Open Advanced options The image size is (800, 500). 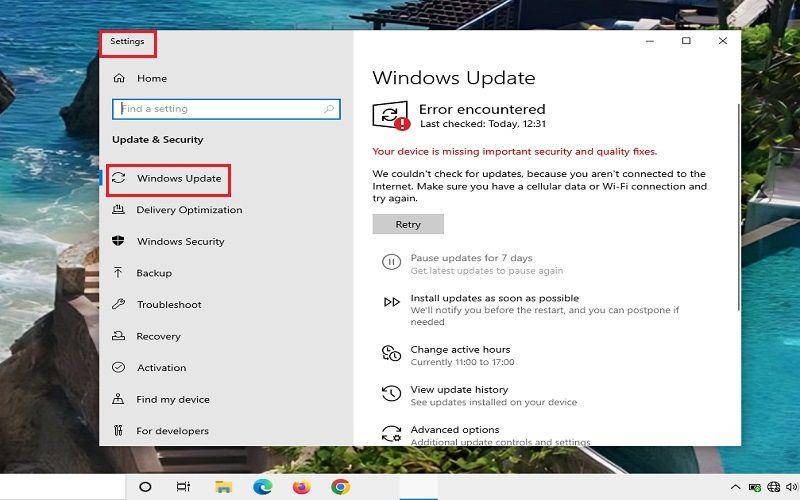pos(455,430)
